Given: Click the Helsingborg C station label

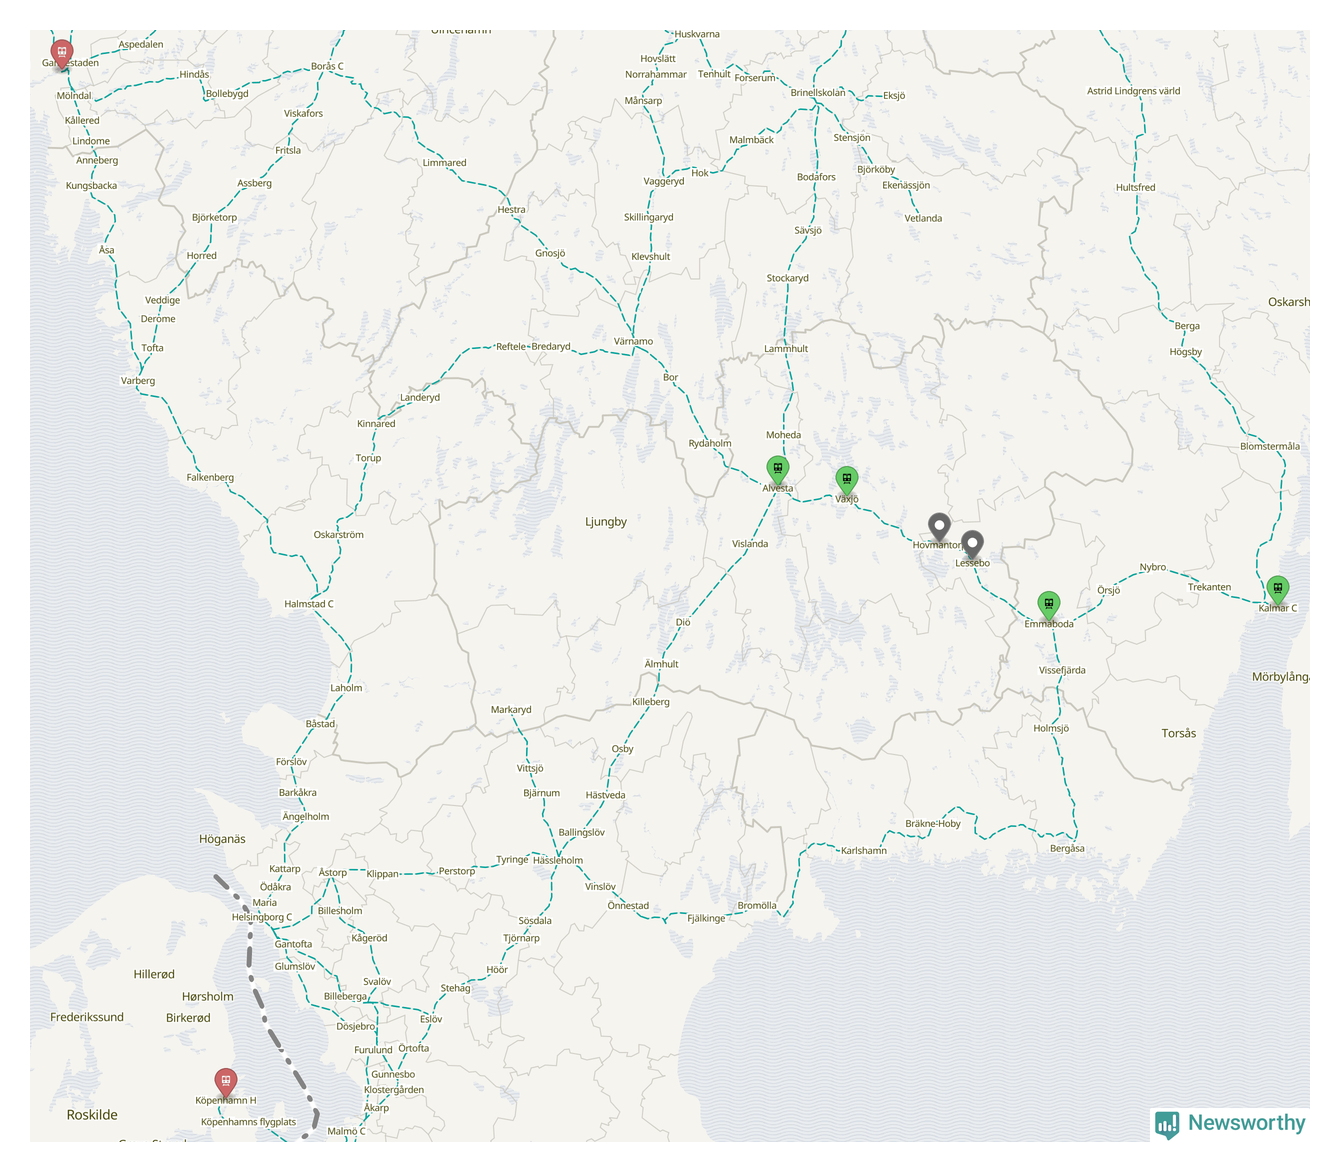Looking at the screenshot, I should click(262, 917).
